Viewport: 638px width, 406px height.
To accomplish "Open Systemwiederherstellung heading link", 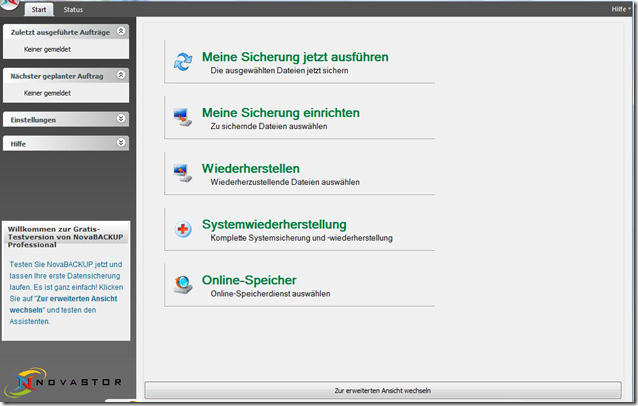I will click(x=274, y=224).
